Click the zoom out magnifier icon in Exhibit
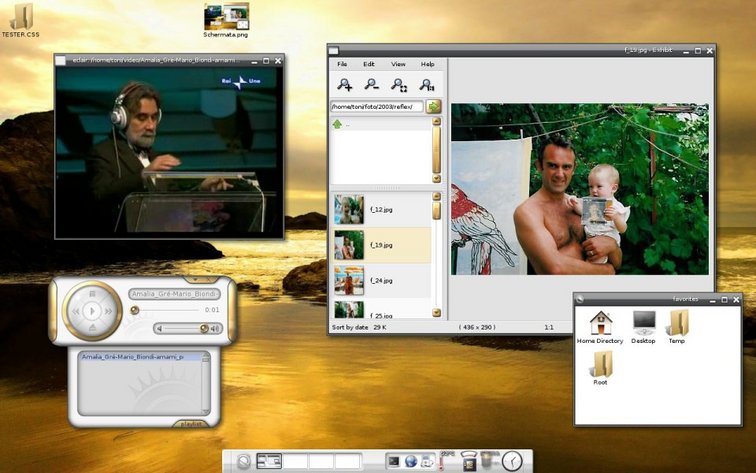 click(371, 85)
